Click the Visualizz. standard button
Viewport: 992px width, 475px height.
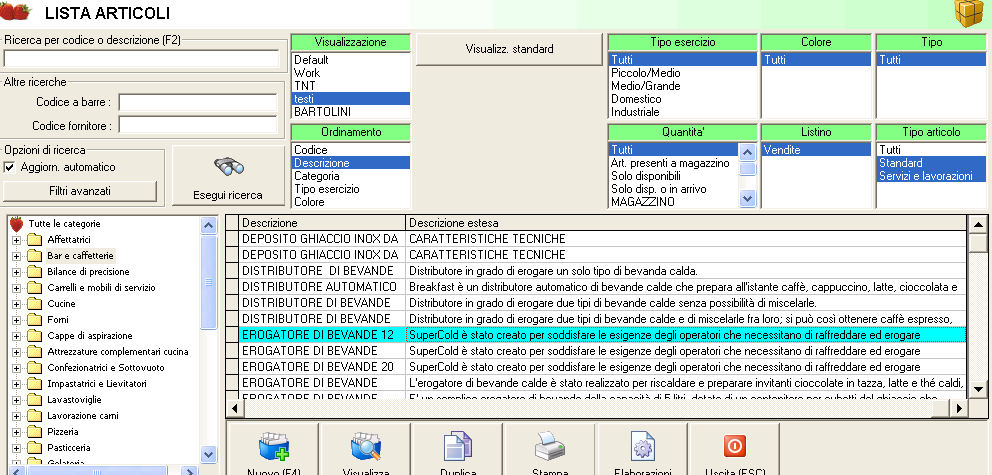pos(509,49)
